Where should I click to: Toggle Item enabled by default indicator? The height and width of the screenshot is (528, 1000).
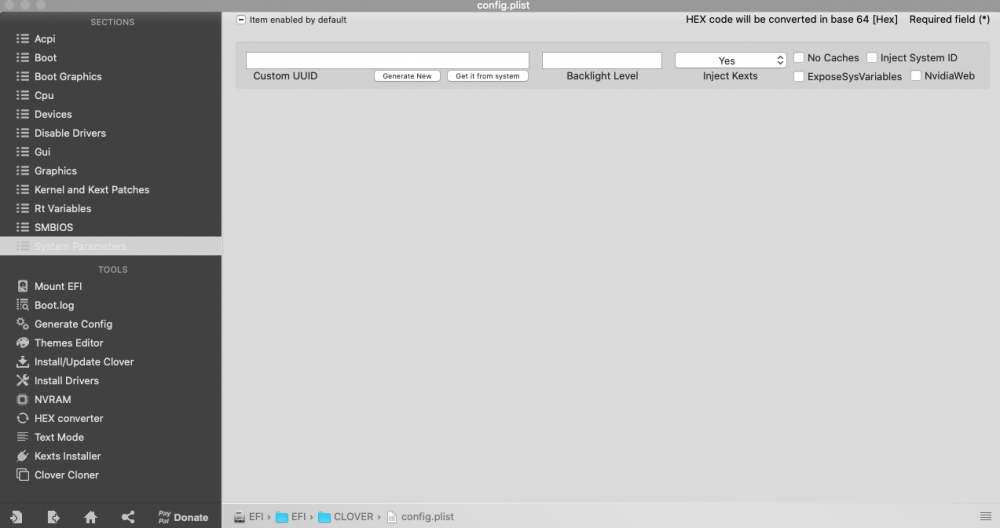click(241, 20)
